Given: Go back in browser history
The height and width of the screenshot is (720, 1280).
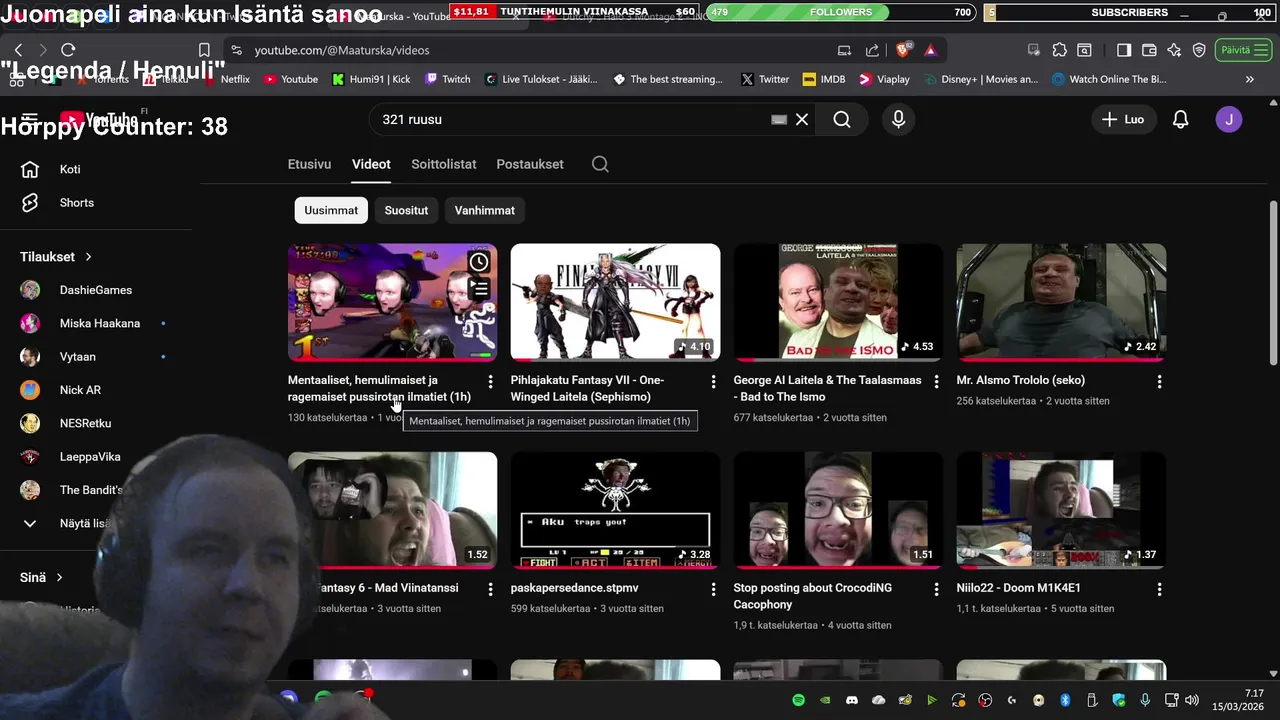Looking at the screenshot, I should 18,50.
